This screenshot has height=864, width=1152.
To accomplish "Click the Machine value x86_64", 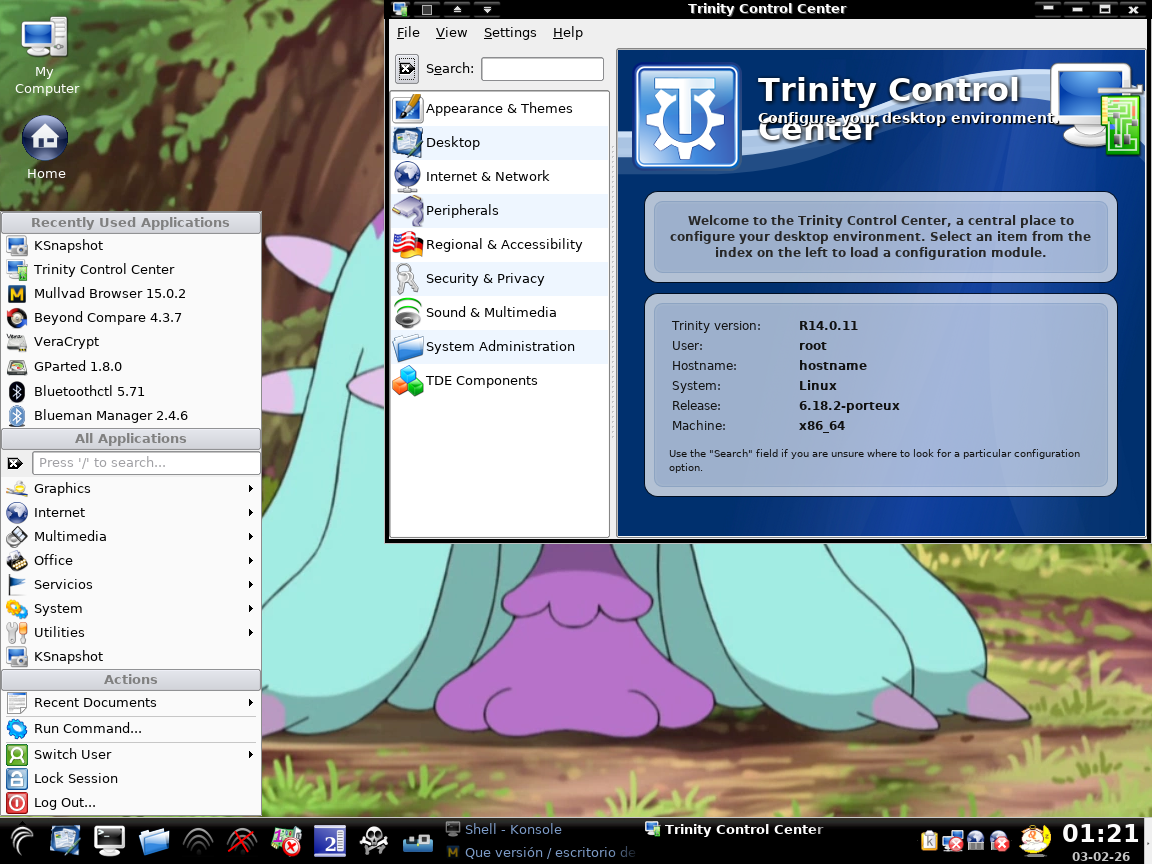I will pyautogui.click(x=821, y=426).
